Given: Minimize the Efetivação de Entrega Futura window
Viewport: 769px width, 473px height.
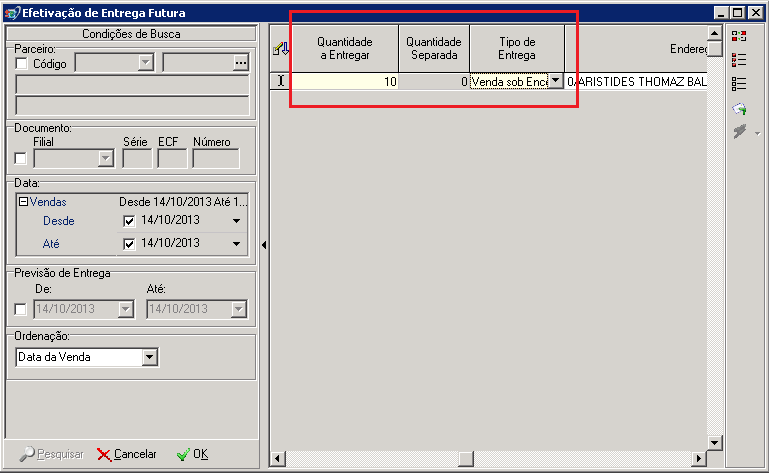Looking at the screenshot, I should tap(720, 13).
